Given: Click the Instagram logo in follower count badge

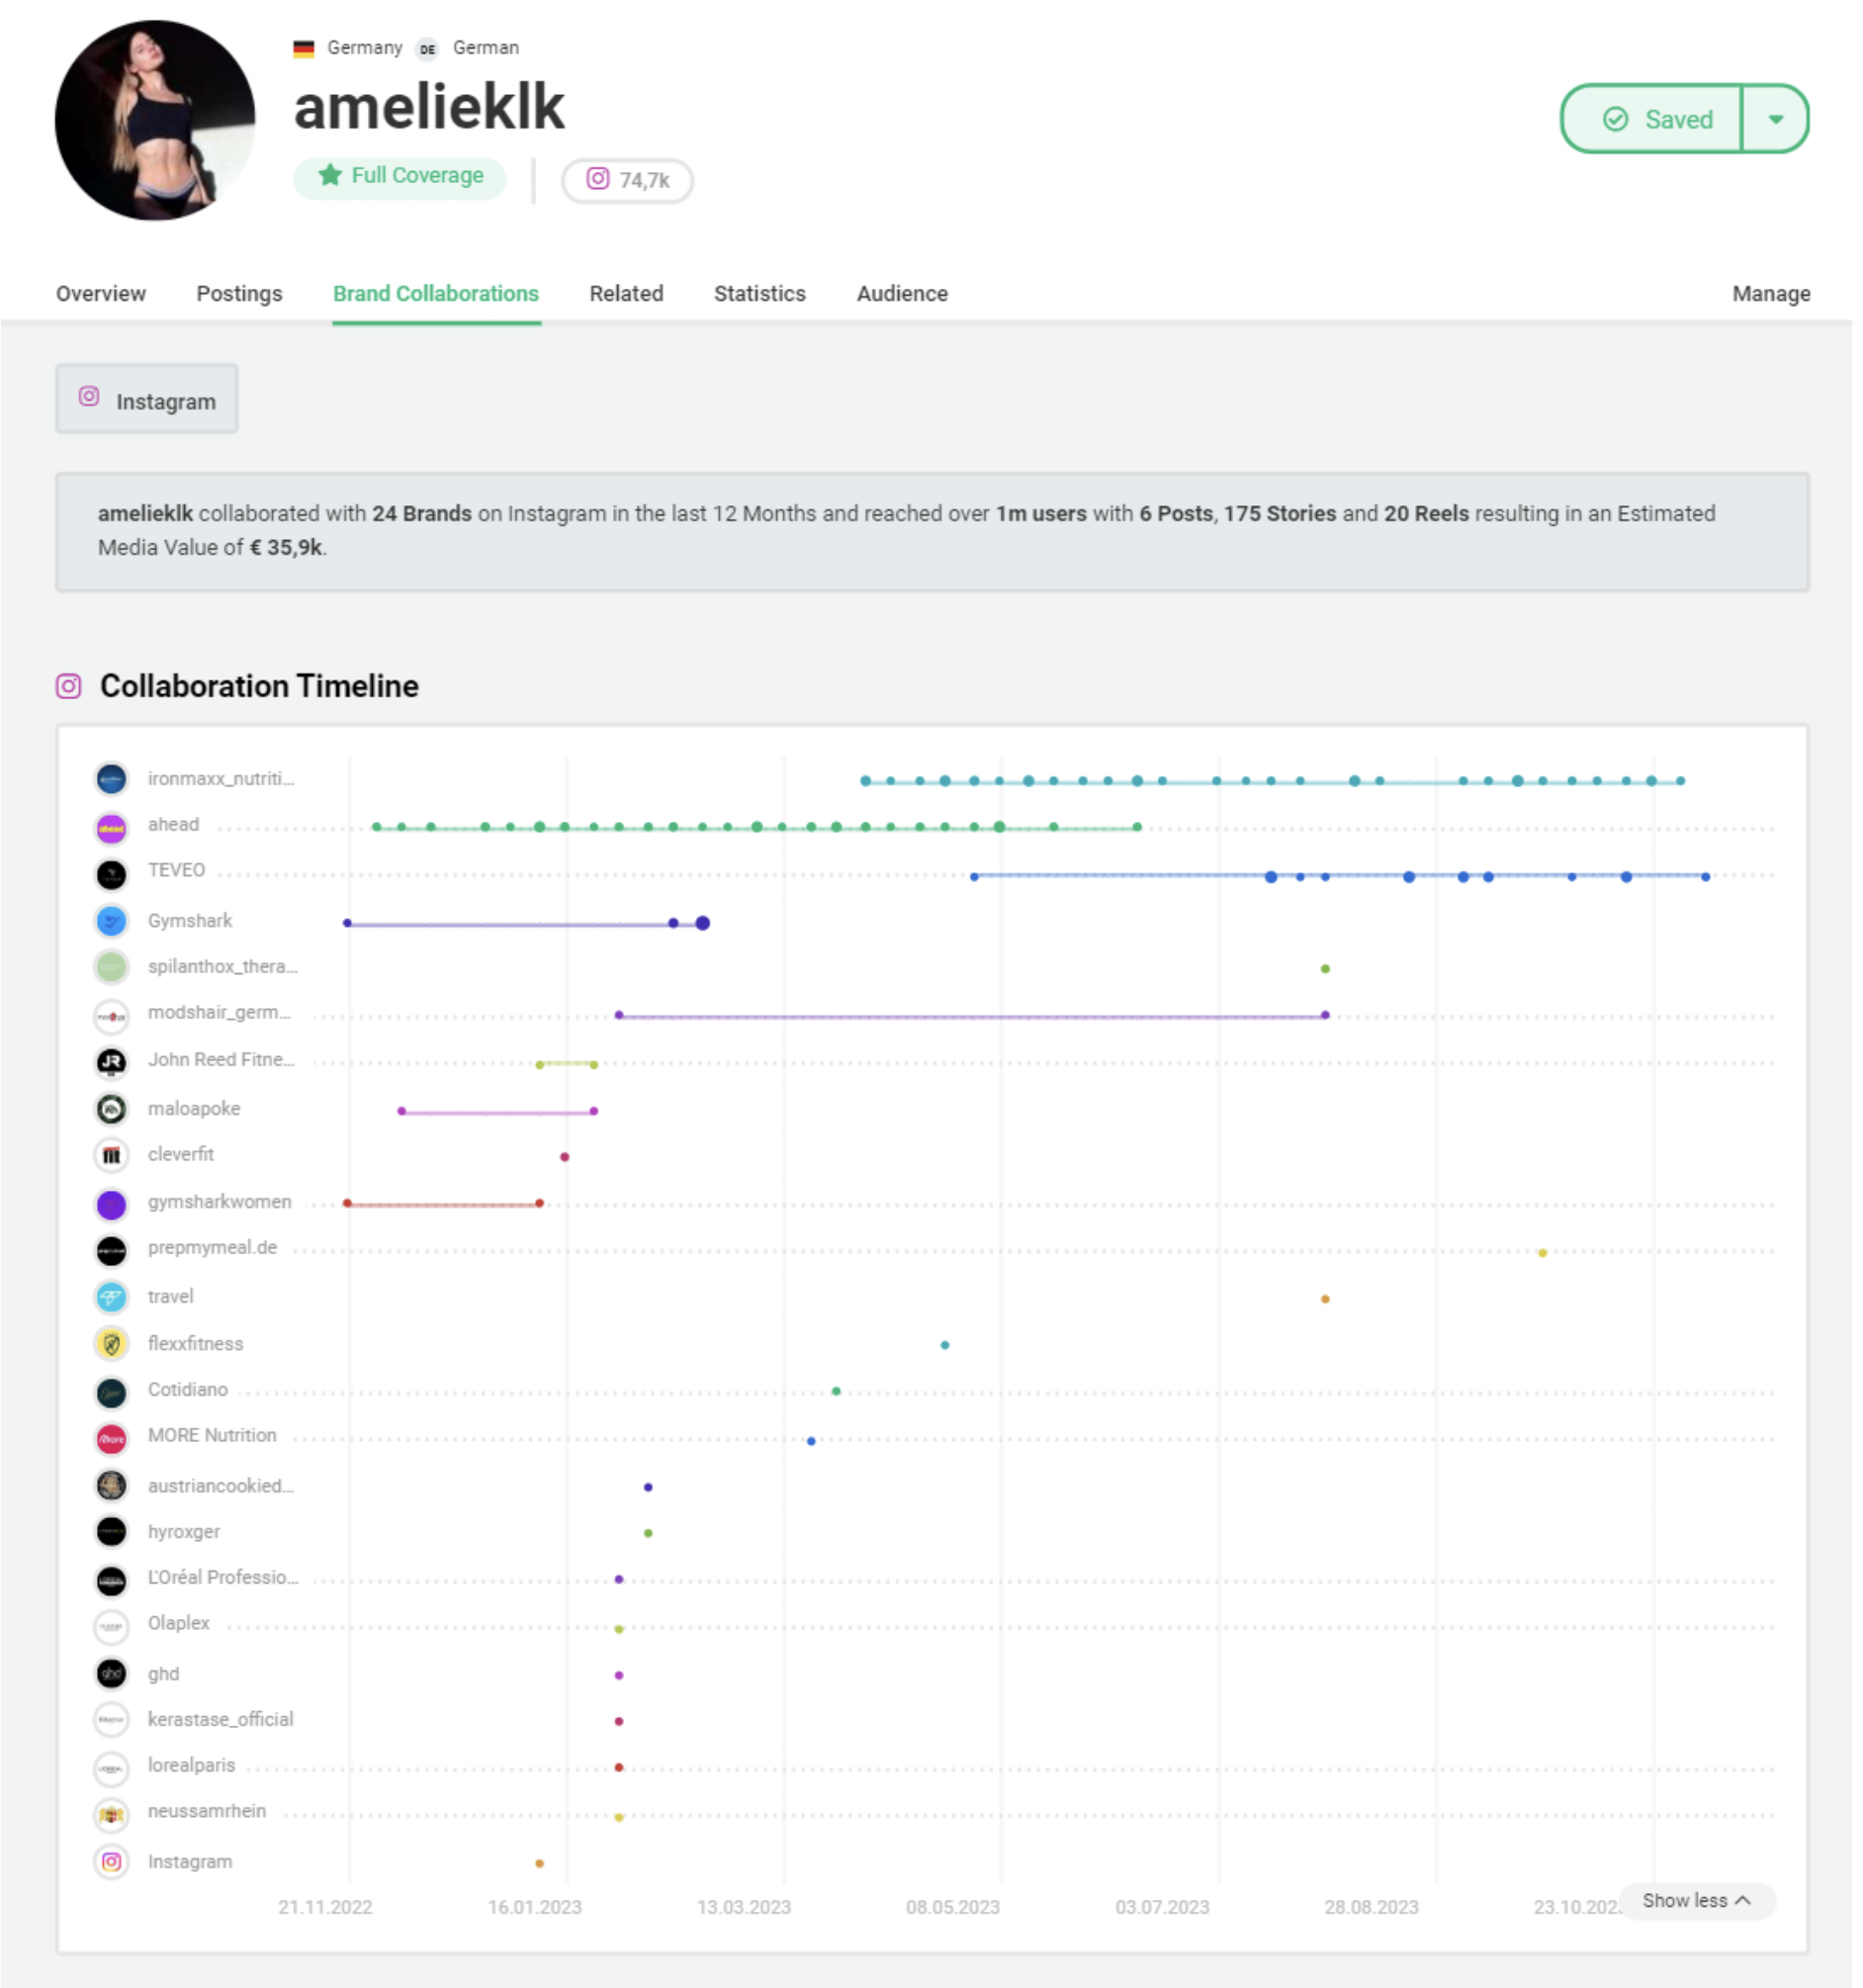Looking at the screenshot, I should coord(597,180).
